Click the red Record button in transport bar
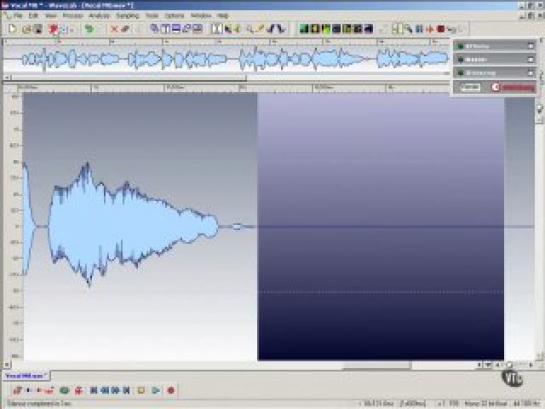 coord(171,390)
